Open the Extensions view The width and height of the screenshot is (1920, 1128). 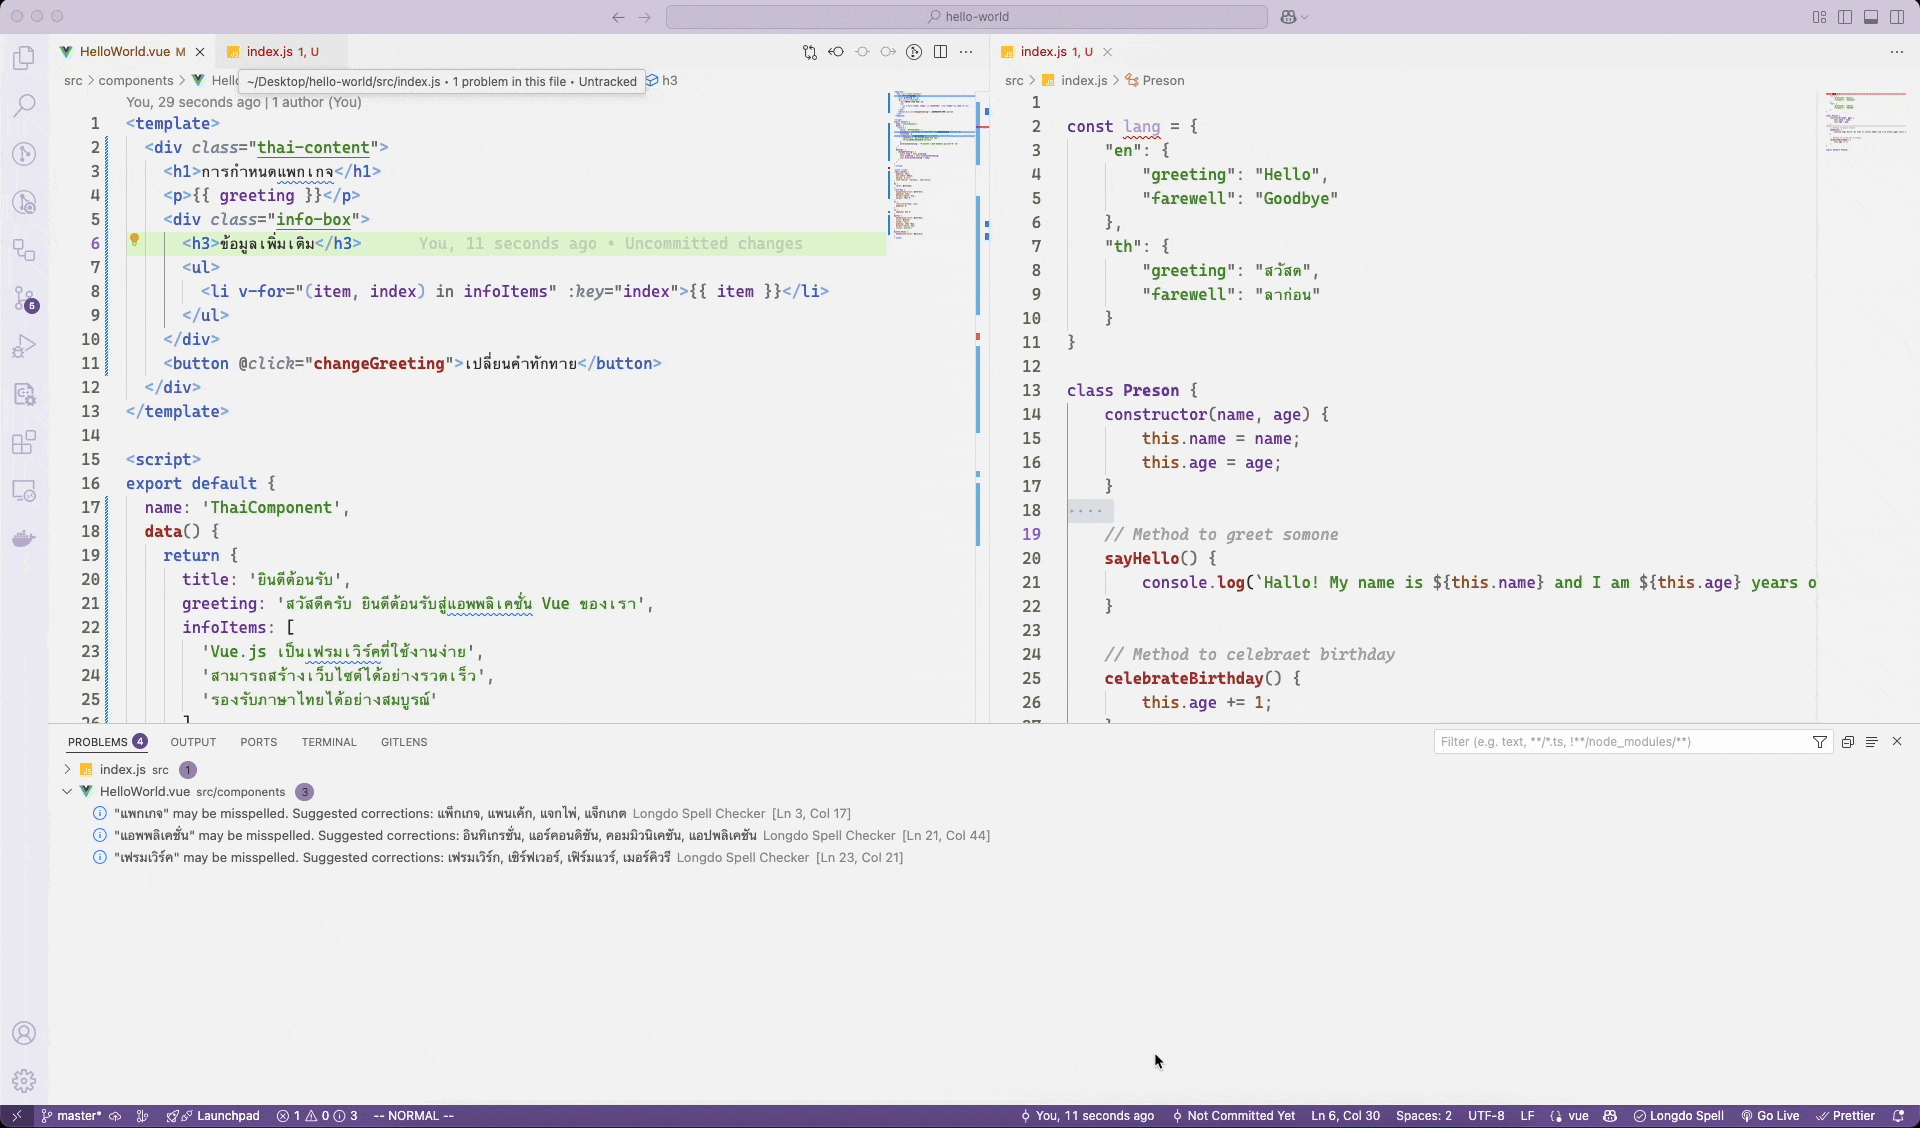24,443
